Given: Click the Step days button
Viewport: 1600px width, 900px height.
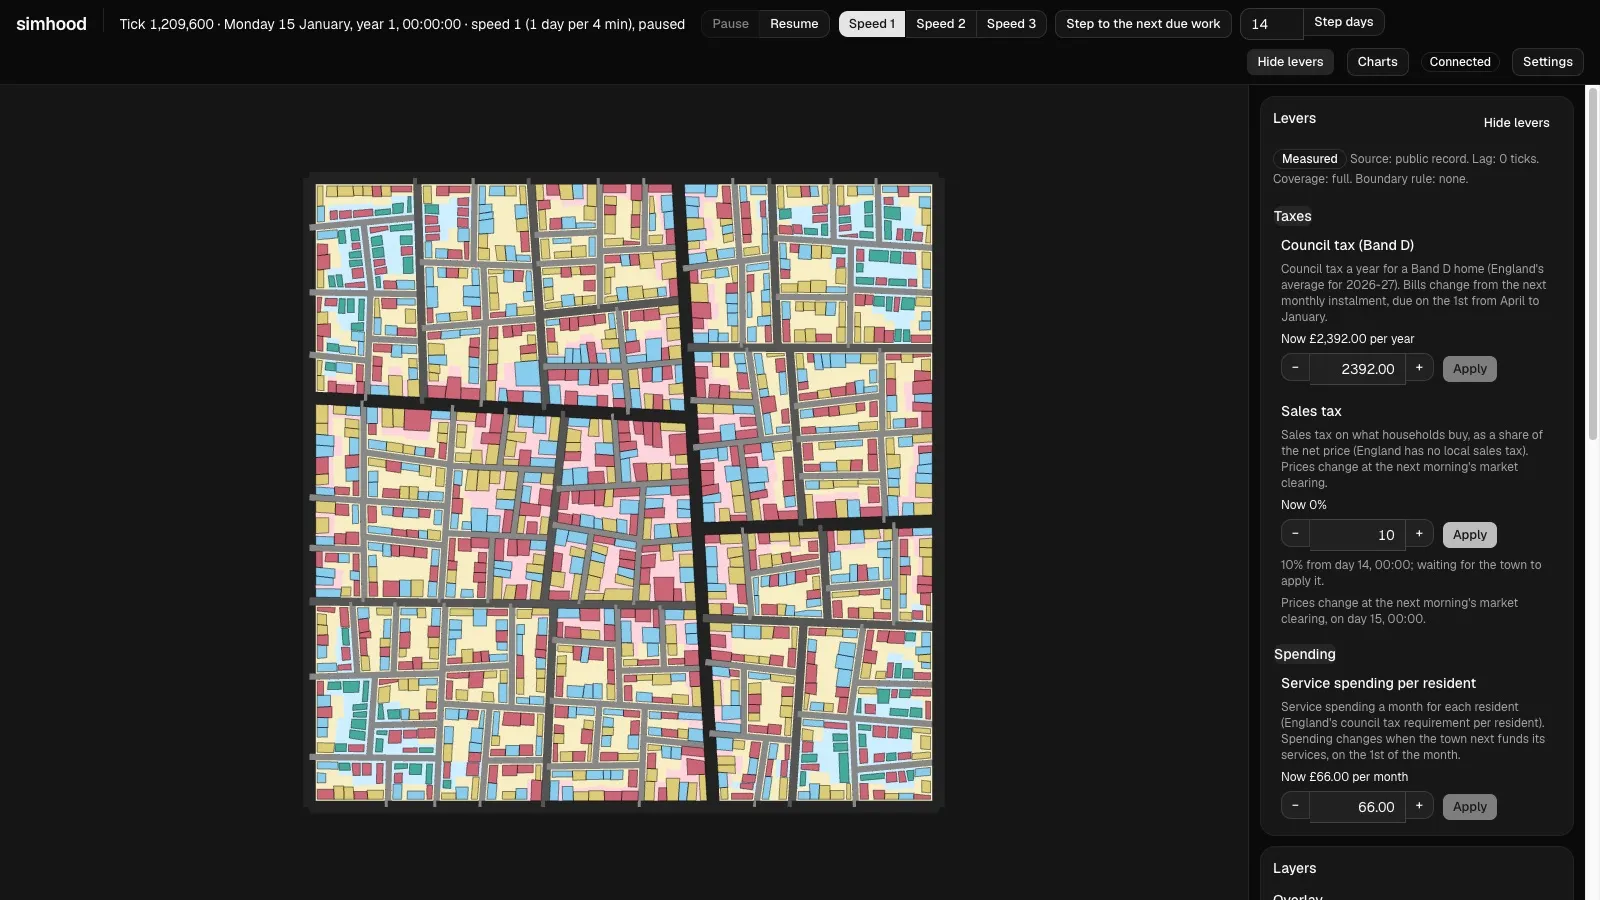Looking at the screenshot, I should tap(1343, 22).
